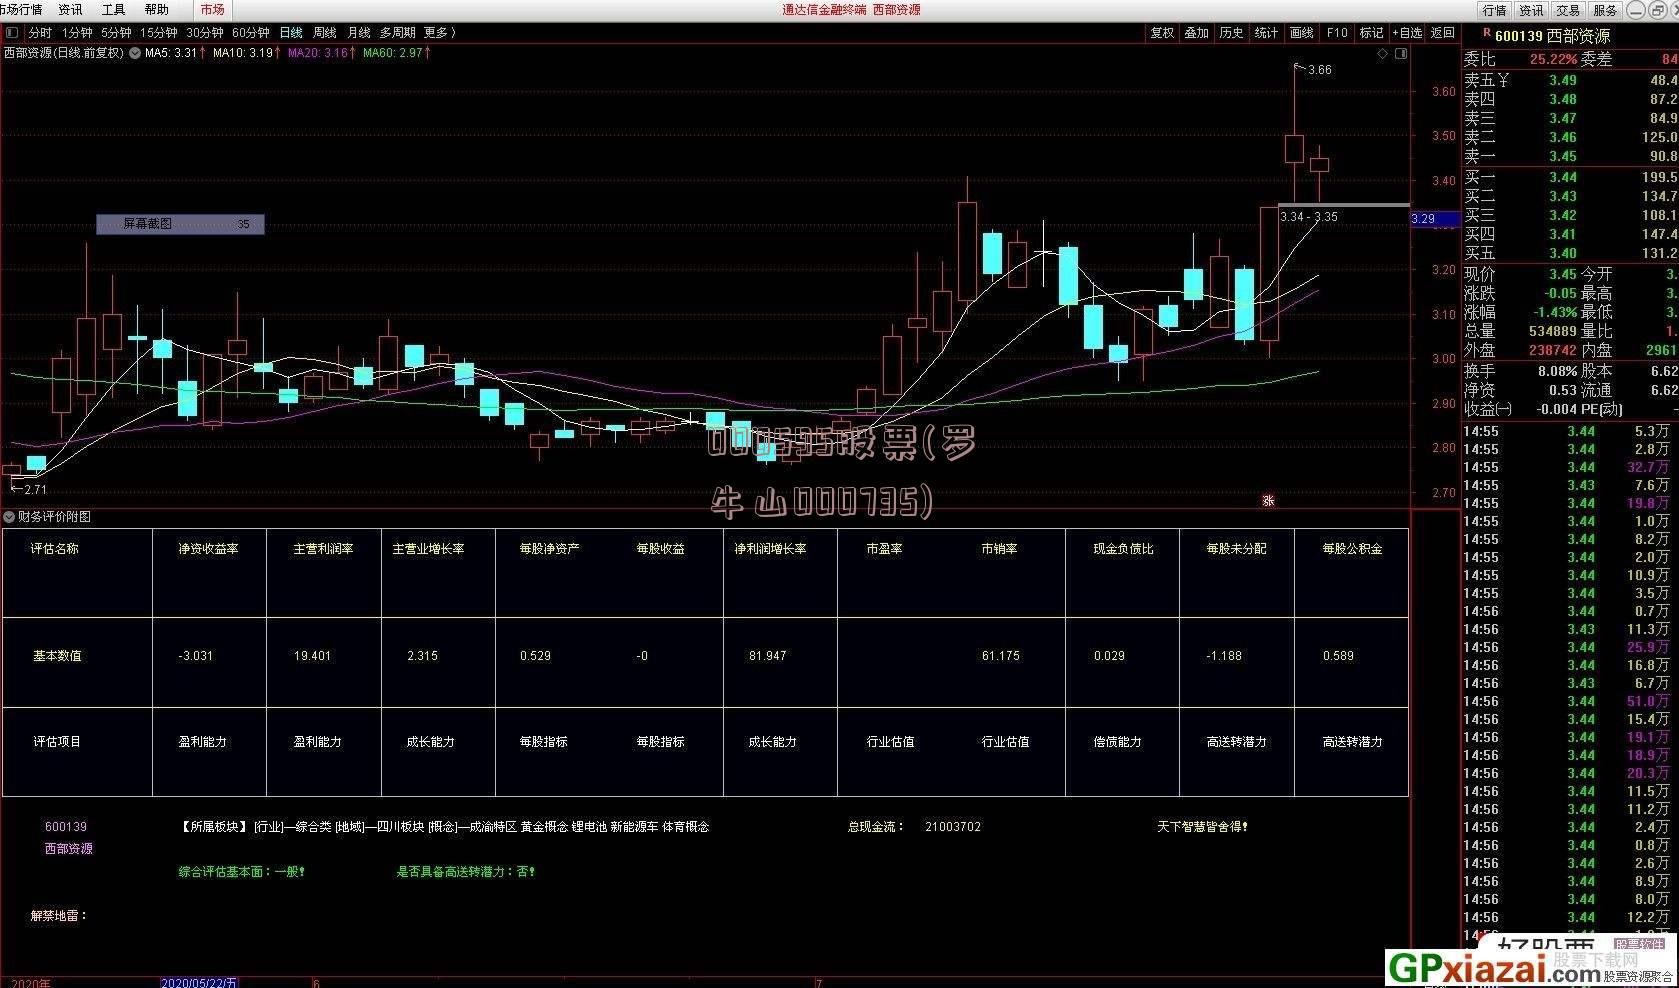Switch to 分时 chart view
1679x988 pixels.
tap(40, 33)
